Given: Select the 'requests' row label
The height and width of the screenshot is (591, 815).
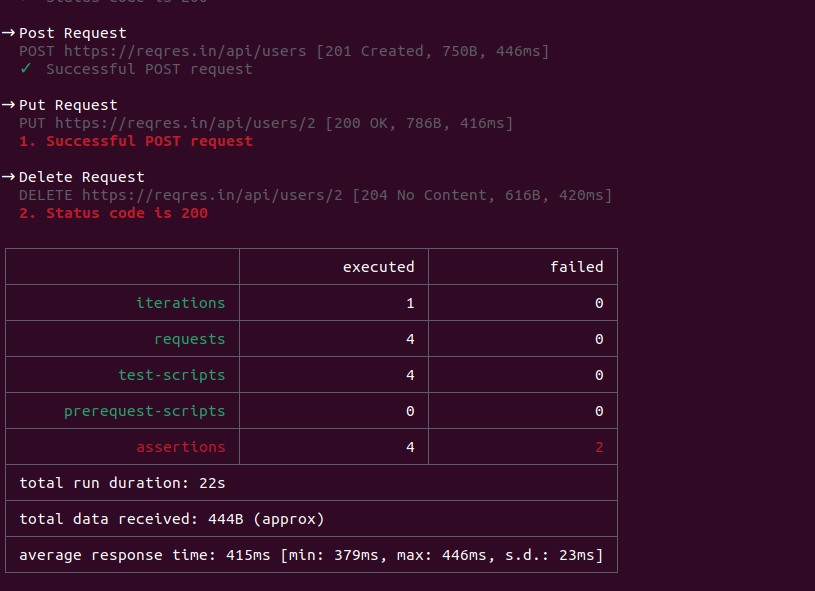Looking at the screenshot, I should 189,339.
